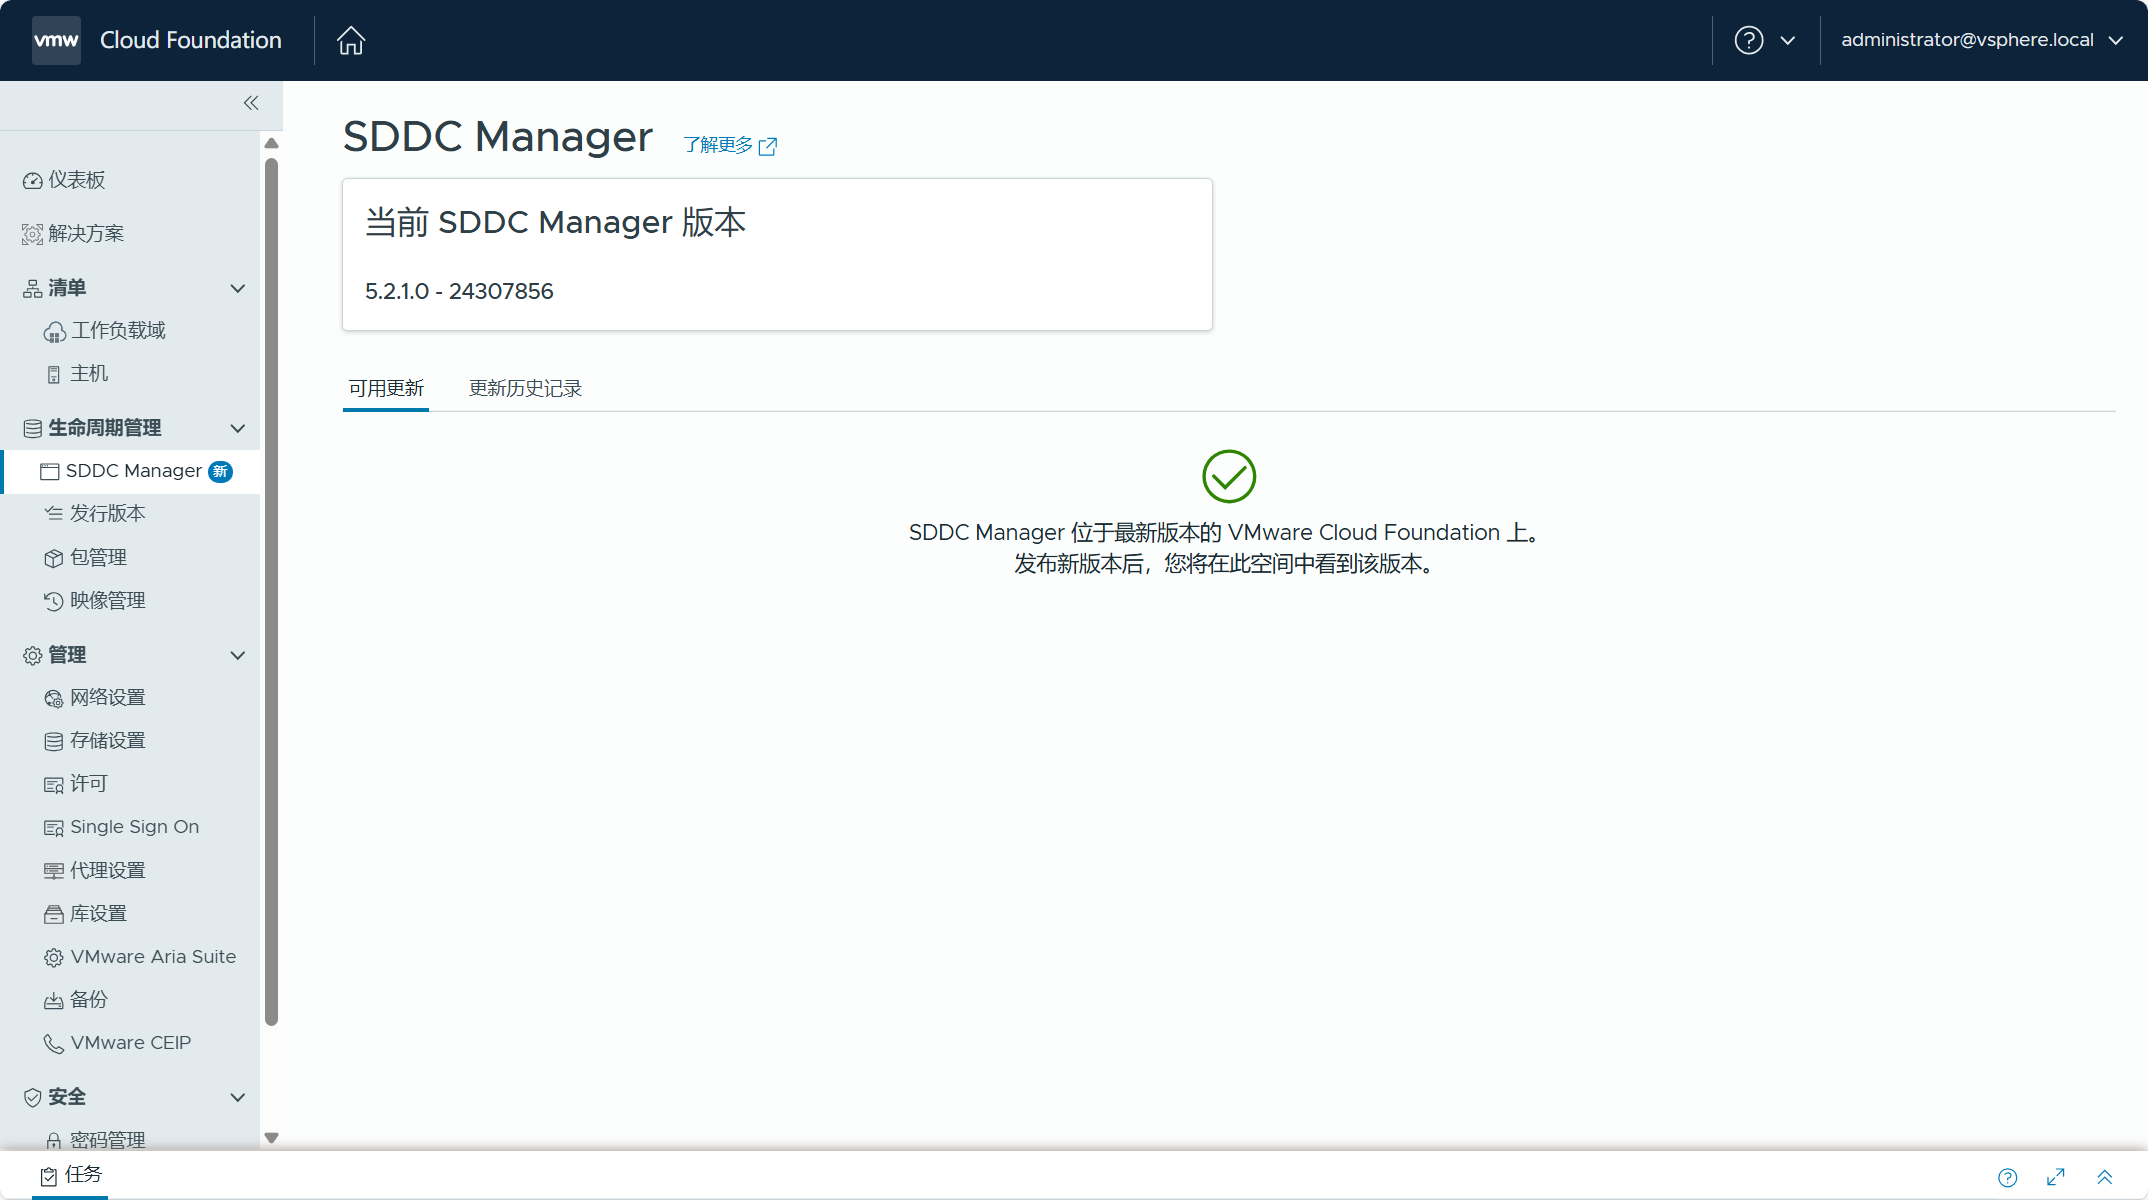
Task: Click 当前 SDDC Manager 版本 heading
Action: 555,222
